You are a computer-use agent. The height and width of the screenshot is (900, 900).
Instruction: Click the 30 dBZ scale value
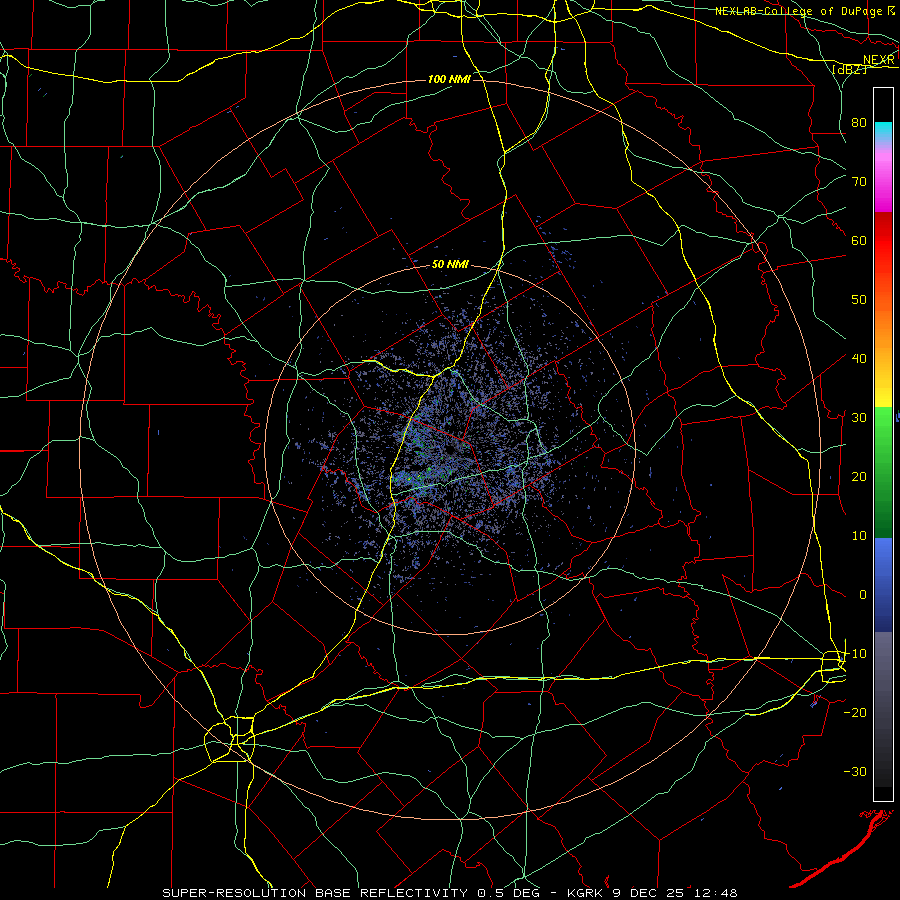coord(859,417)
